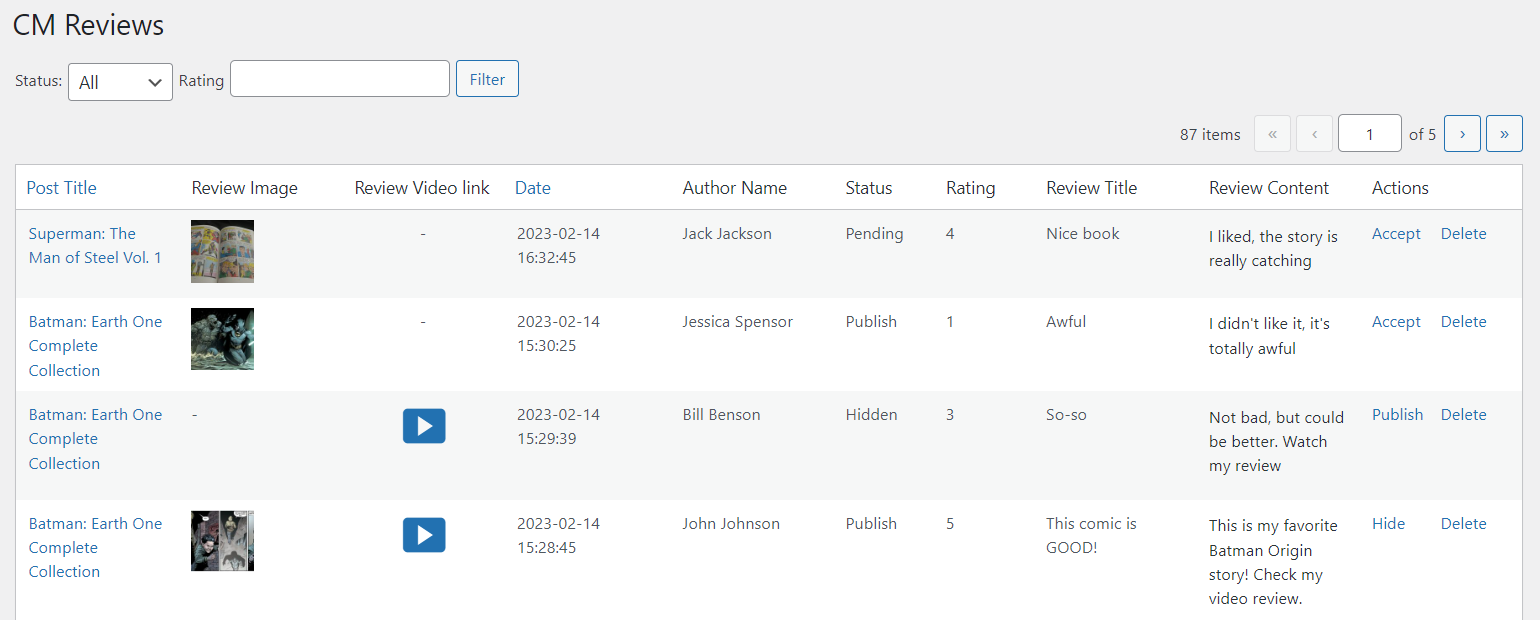
Task: Play Bill Benson's review video
Action: (424, 426)
